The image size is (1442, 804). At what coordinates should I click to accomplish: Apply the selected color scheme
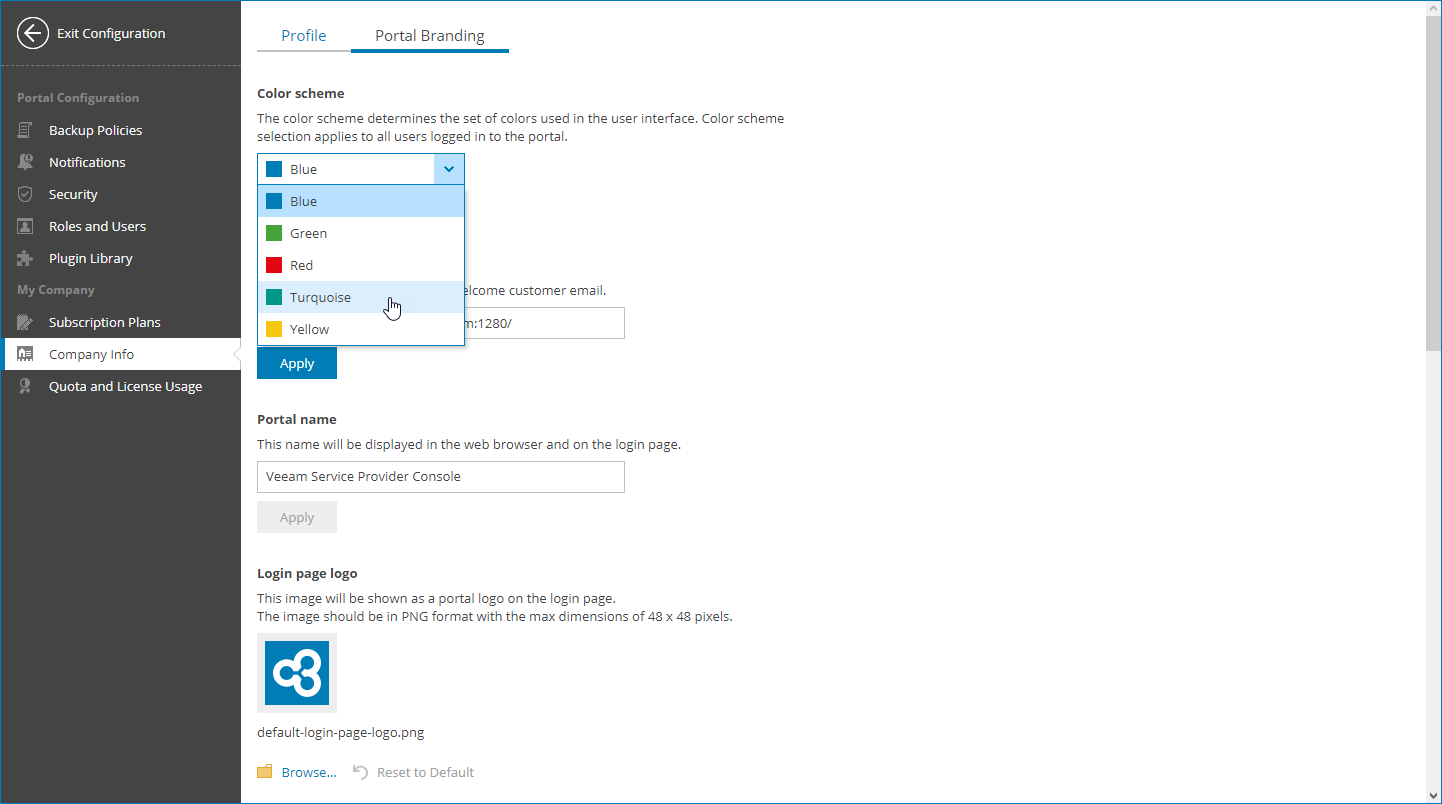tap(296, 362)
